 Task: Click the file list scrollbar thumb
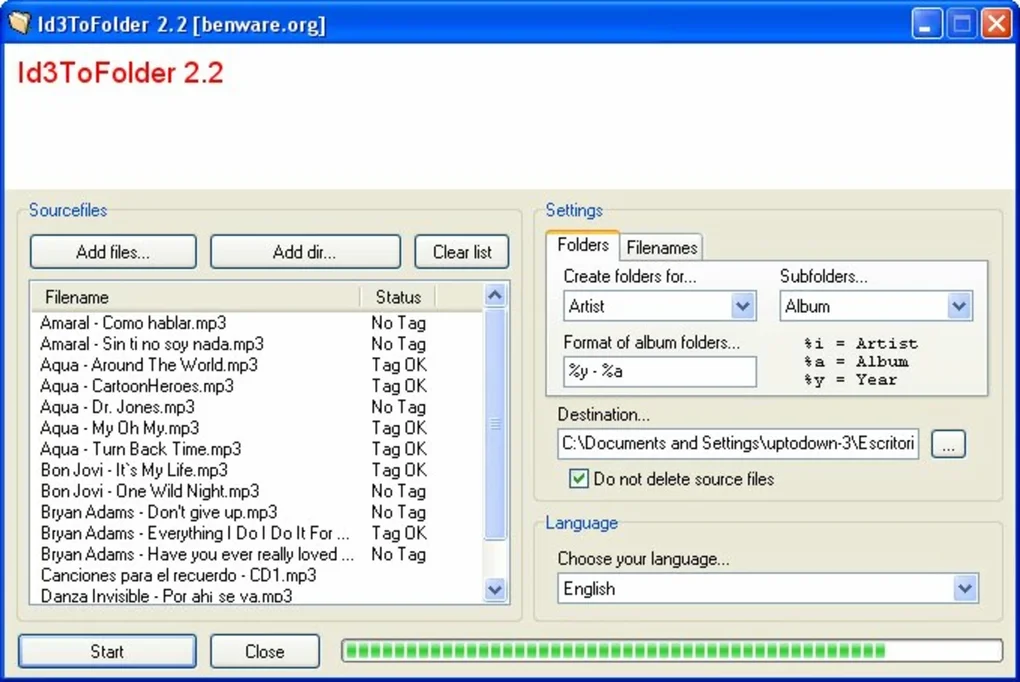(496, 424)
